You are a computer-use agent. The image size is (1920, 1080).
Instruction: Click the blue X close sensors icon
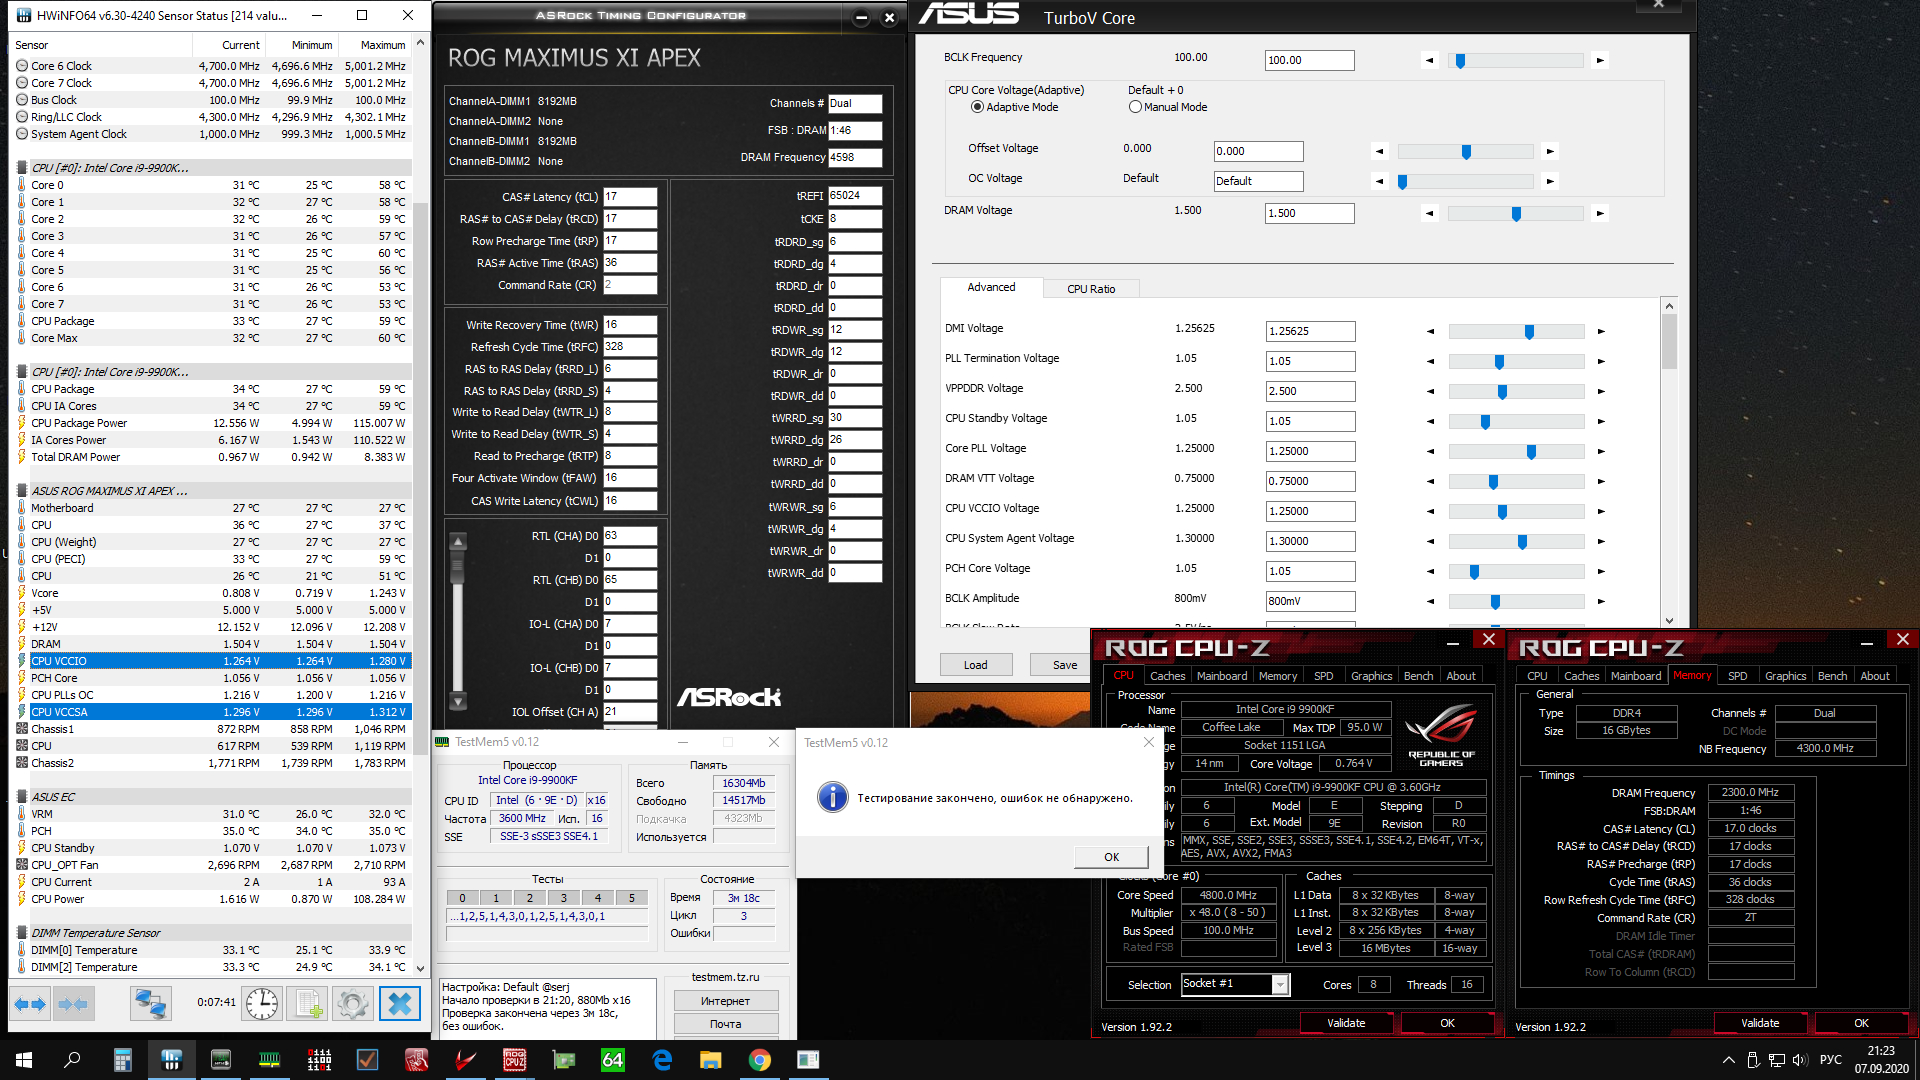399,1003
